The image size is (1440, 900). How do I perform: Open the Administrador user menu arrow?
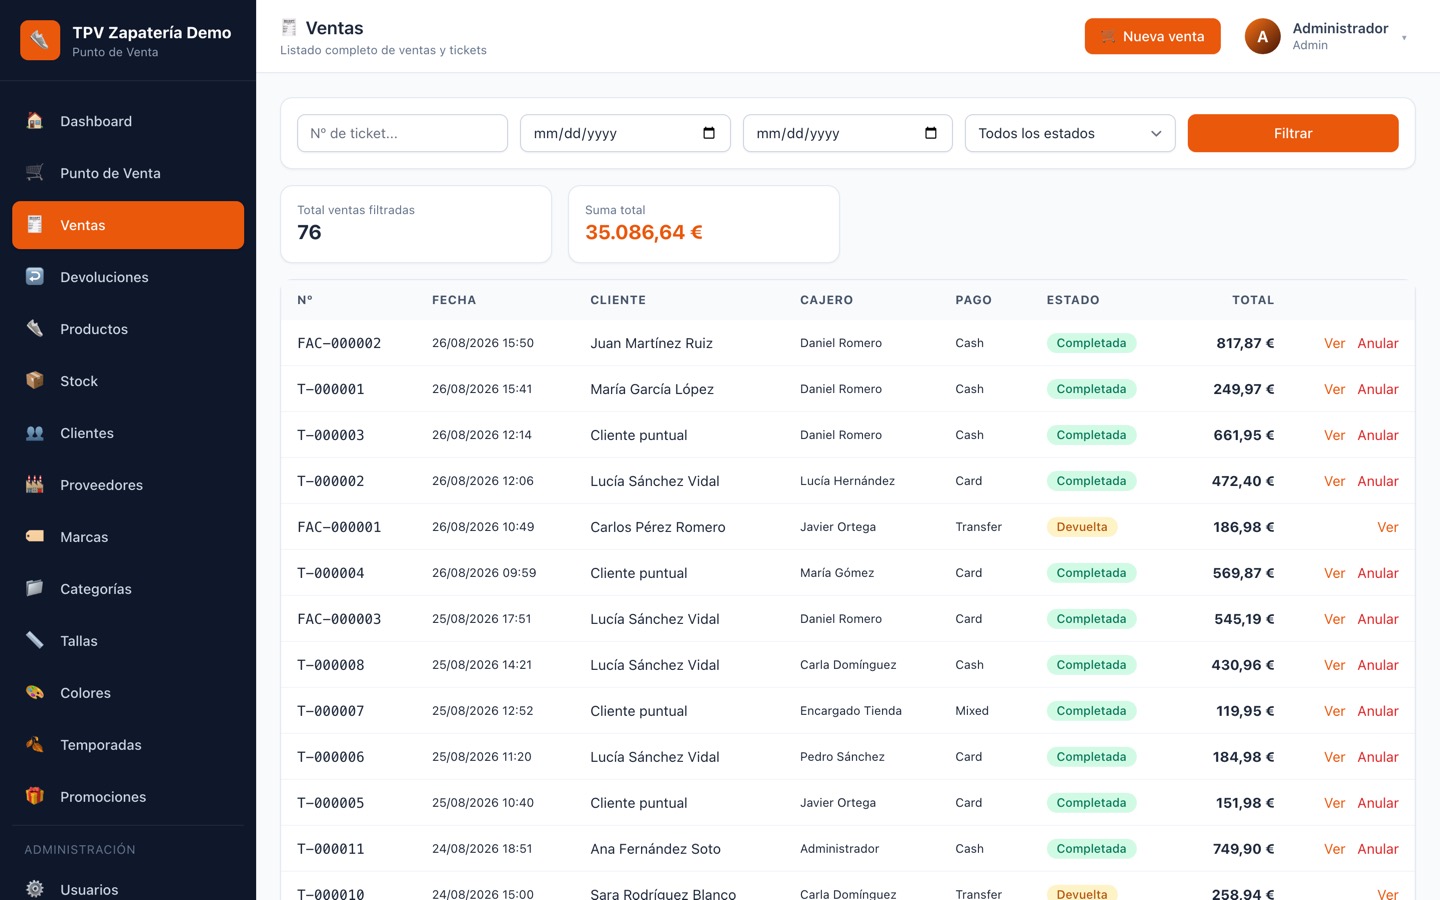(x=1404, y=38)
